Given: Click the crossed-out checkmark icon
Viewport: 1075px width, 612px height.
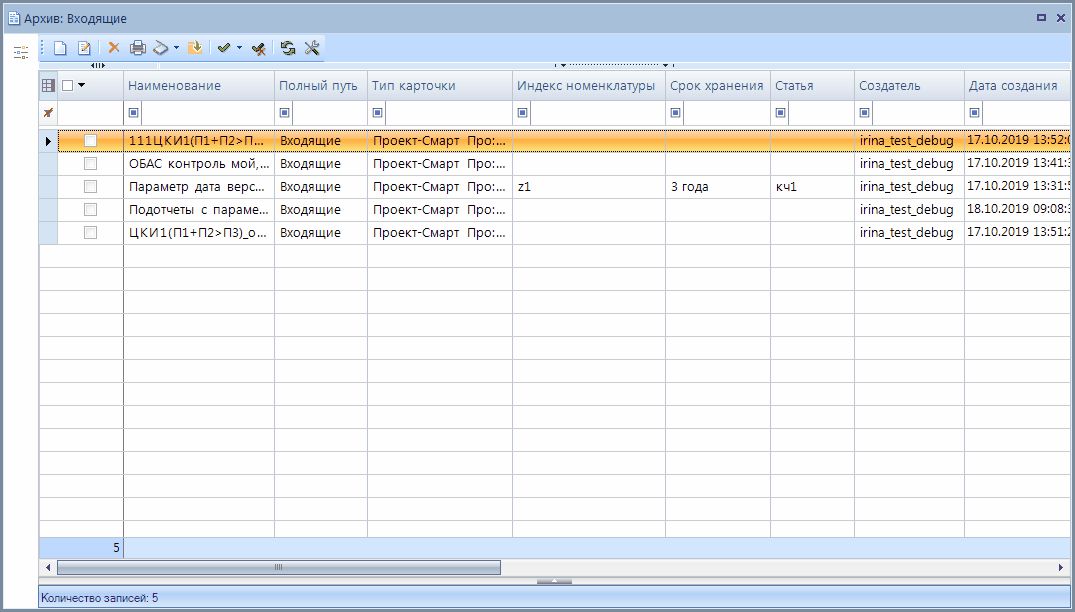Looking at the screenshot, I should 259,48.
